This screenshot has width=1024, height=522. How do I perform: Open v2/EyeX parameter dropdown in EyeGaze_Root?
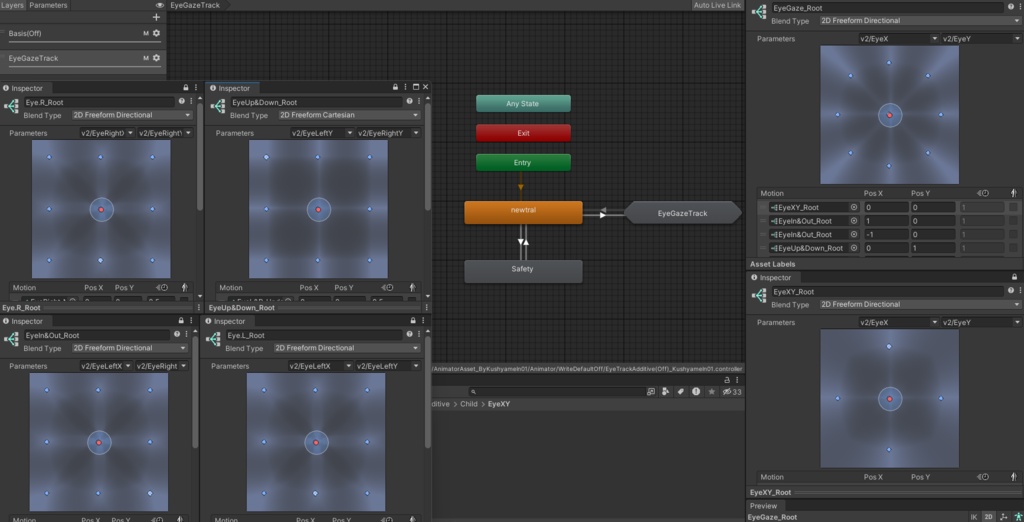click(898, 39)
